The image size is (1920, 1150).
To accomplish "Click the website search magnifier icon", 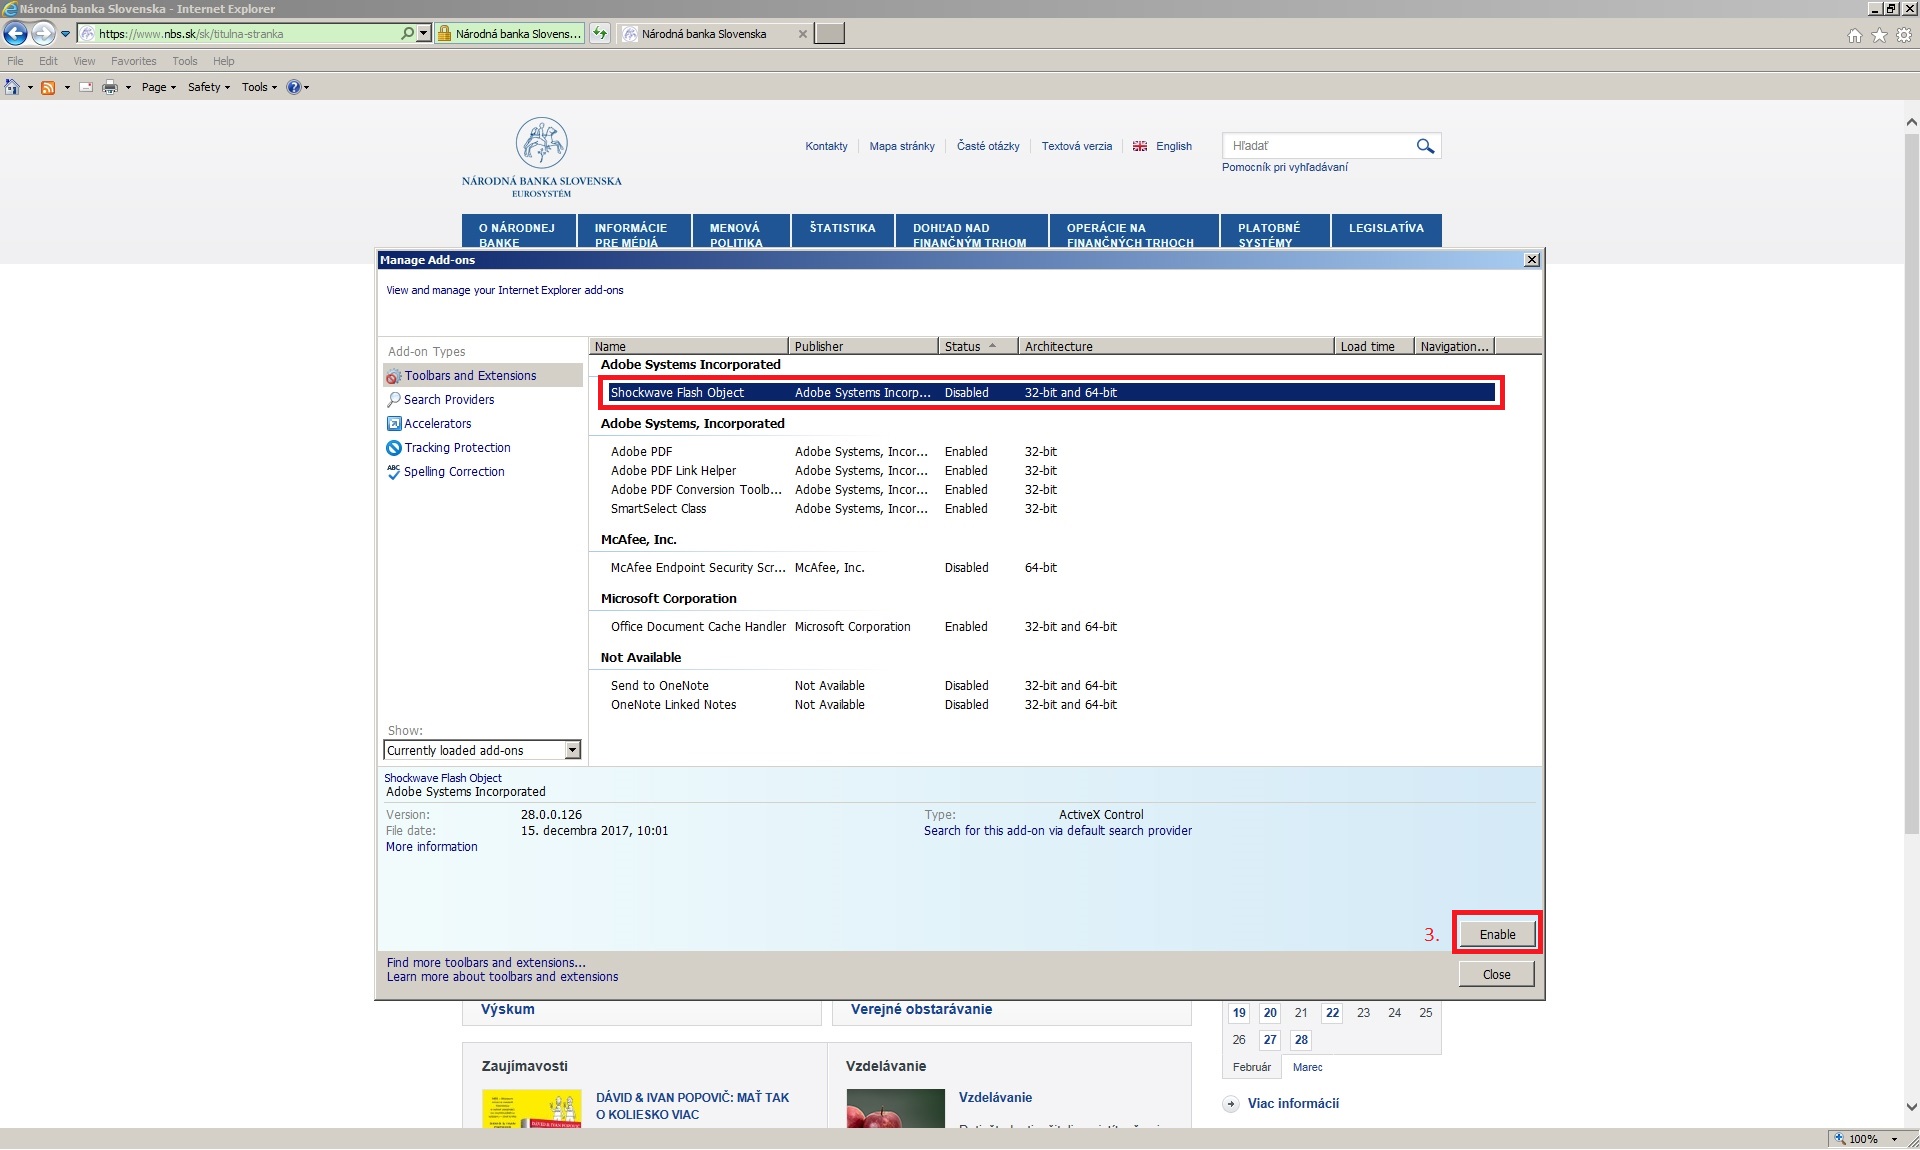I will (1425, 146).
